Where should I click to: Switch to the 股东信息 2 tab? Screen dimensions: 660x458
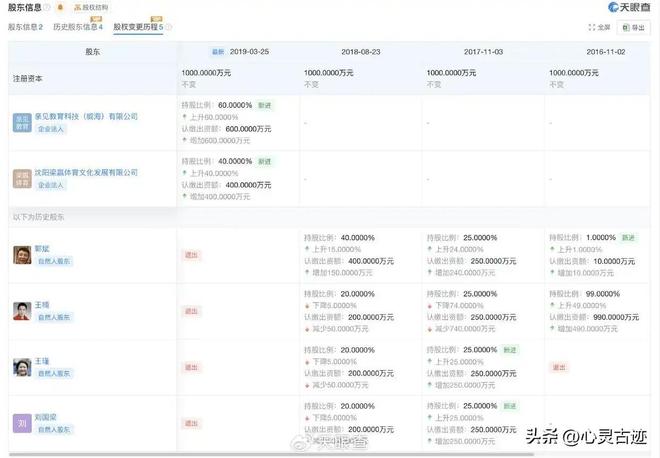pos(25,27)
